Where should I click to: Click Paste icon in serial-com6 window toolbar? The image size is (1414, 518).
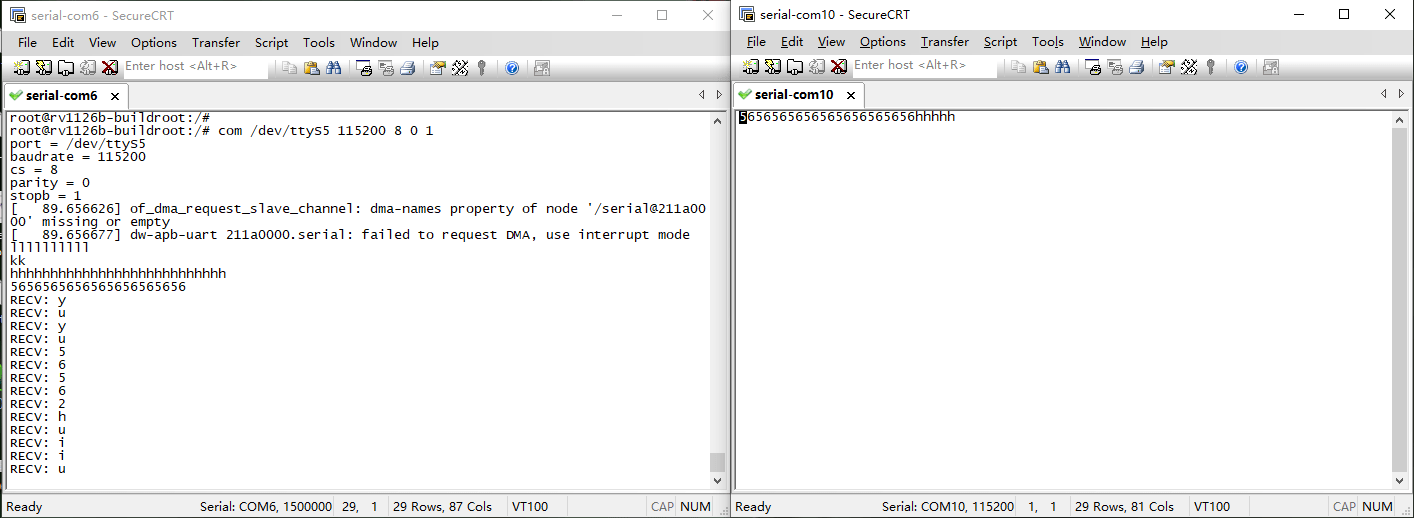point(311,67)
